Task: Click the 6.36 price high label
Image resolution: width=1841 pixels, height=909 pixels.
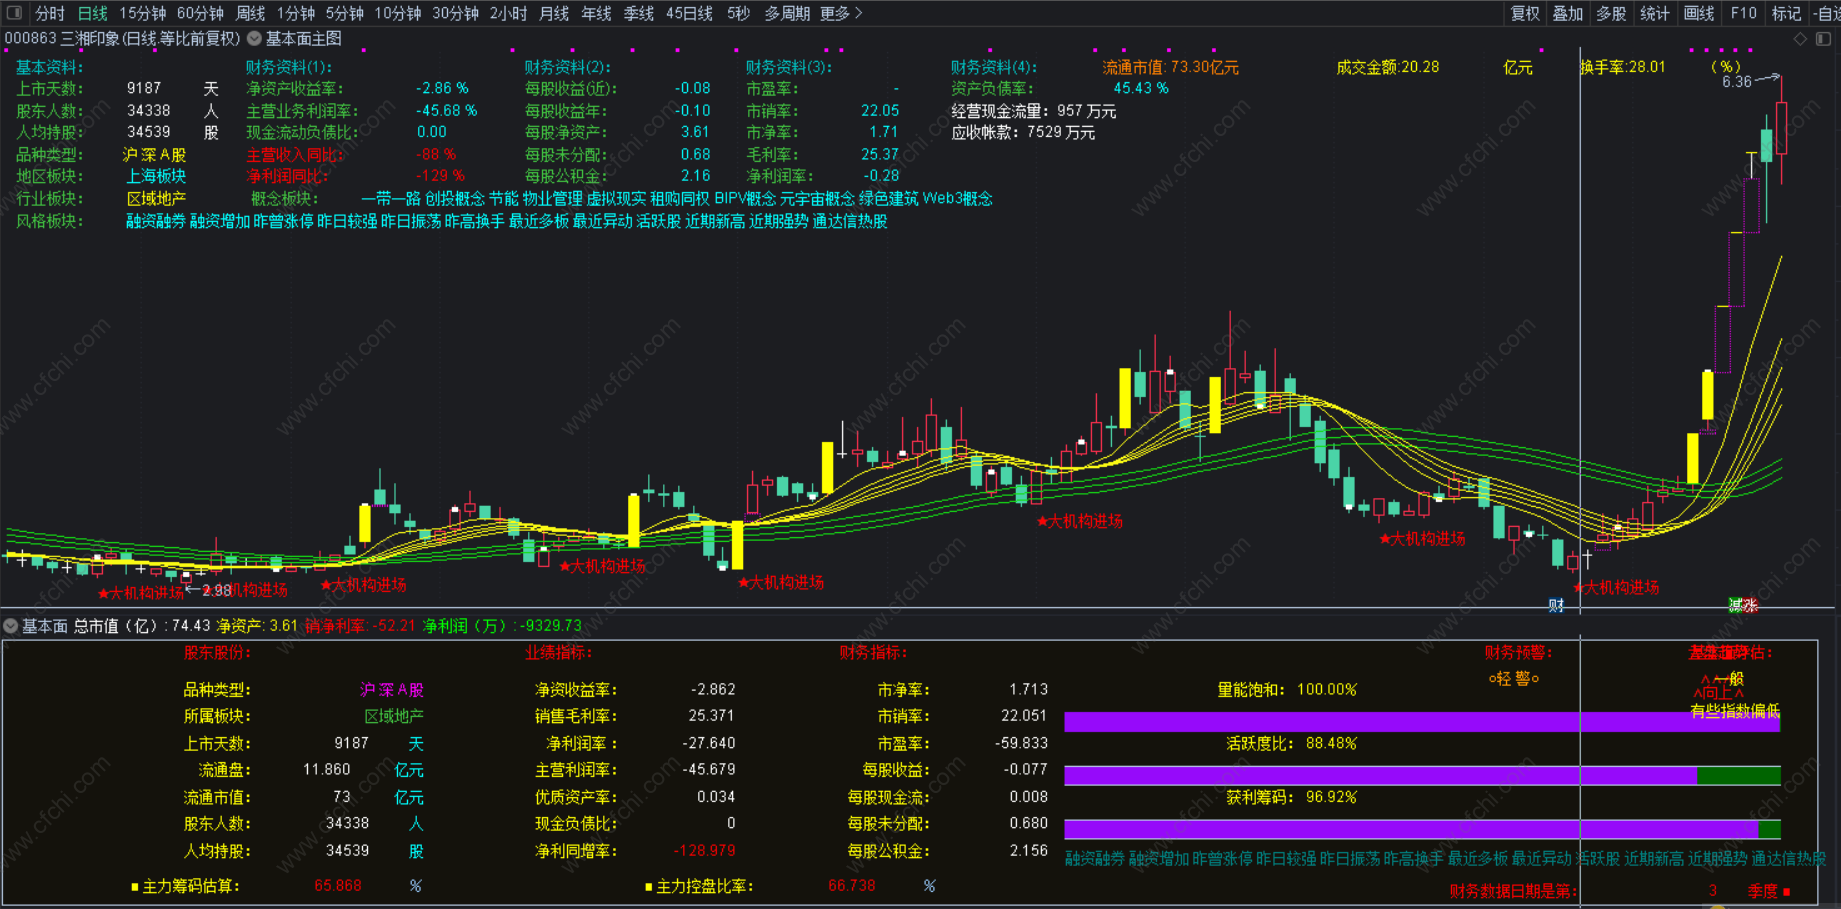Action: point(1737,82)
